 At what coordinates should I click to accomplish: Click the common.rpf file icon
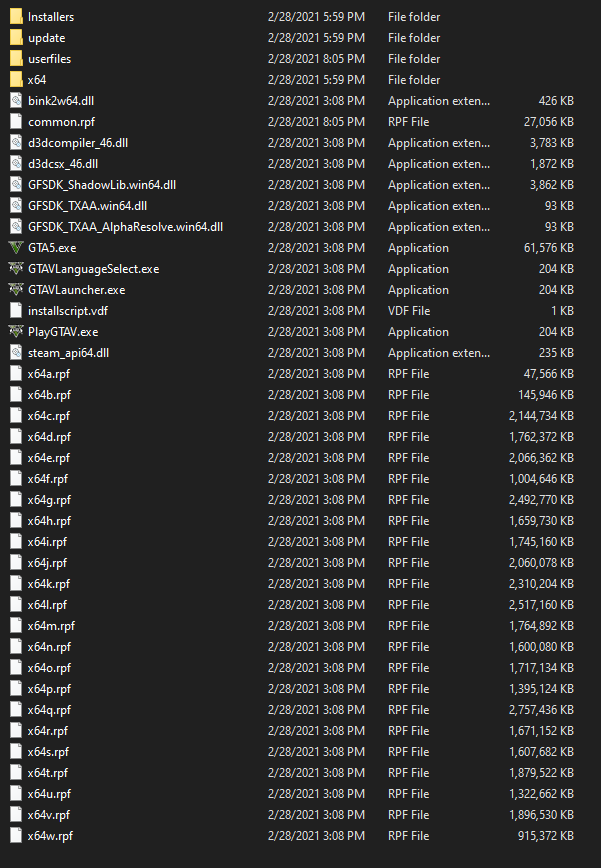coord(15,122)
